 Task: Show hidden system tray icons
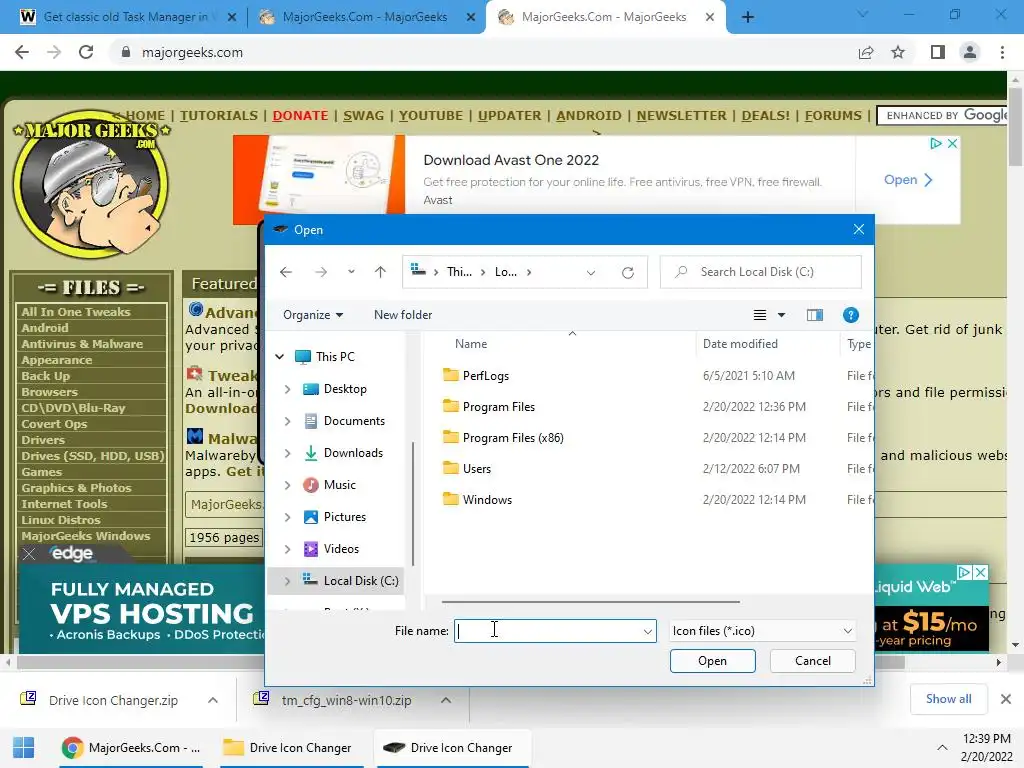click(x=942, y=748)
